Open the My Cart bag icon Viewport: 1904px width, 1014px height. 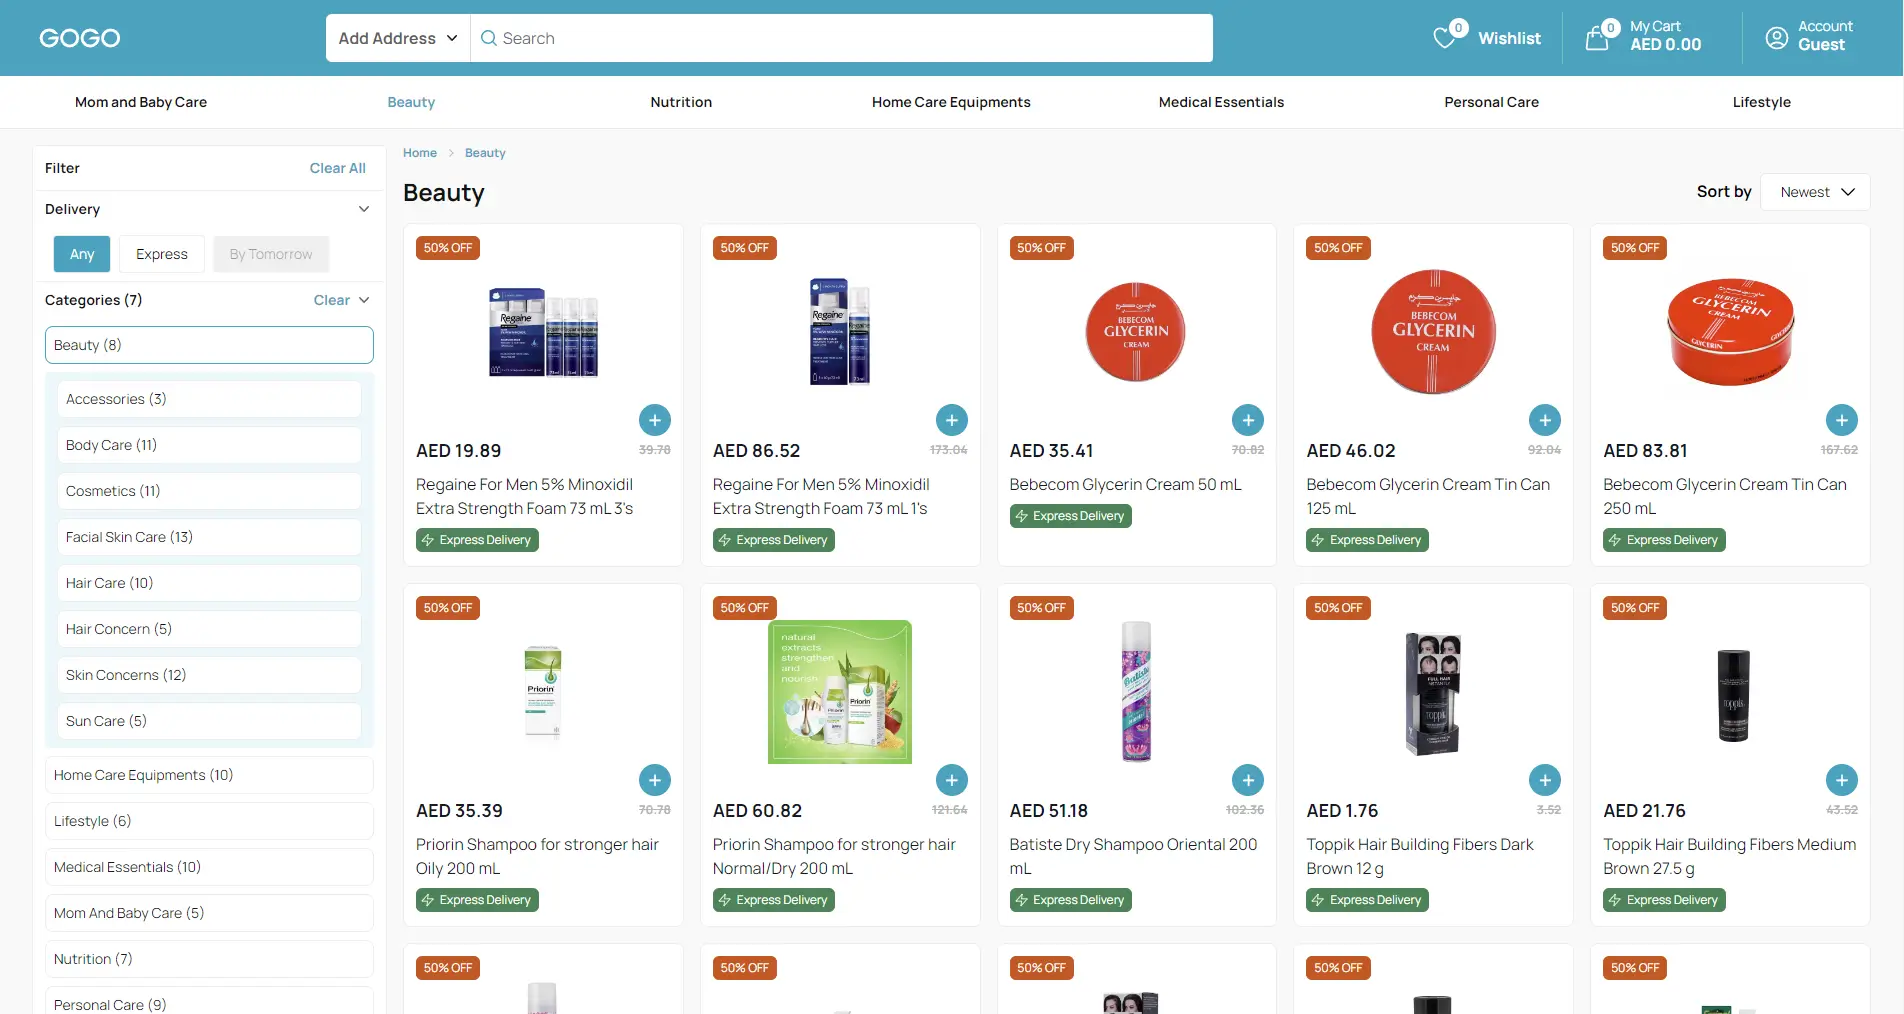tap(1597, 38)
